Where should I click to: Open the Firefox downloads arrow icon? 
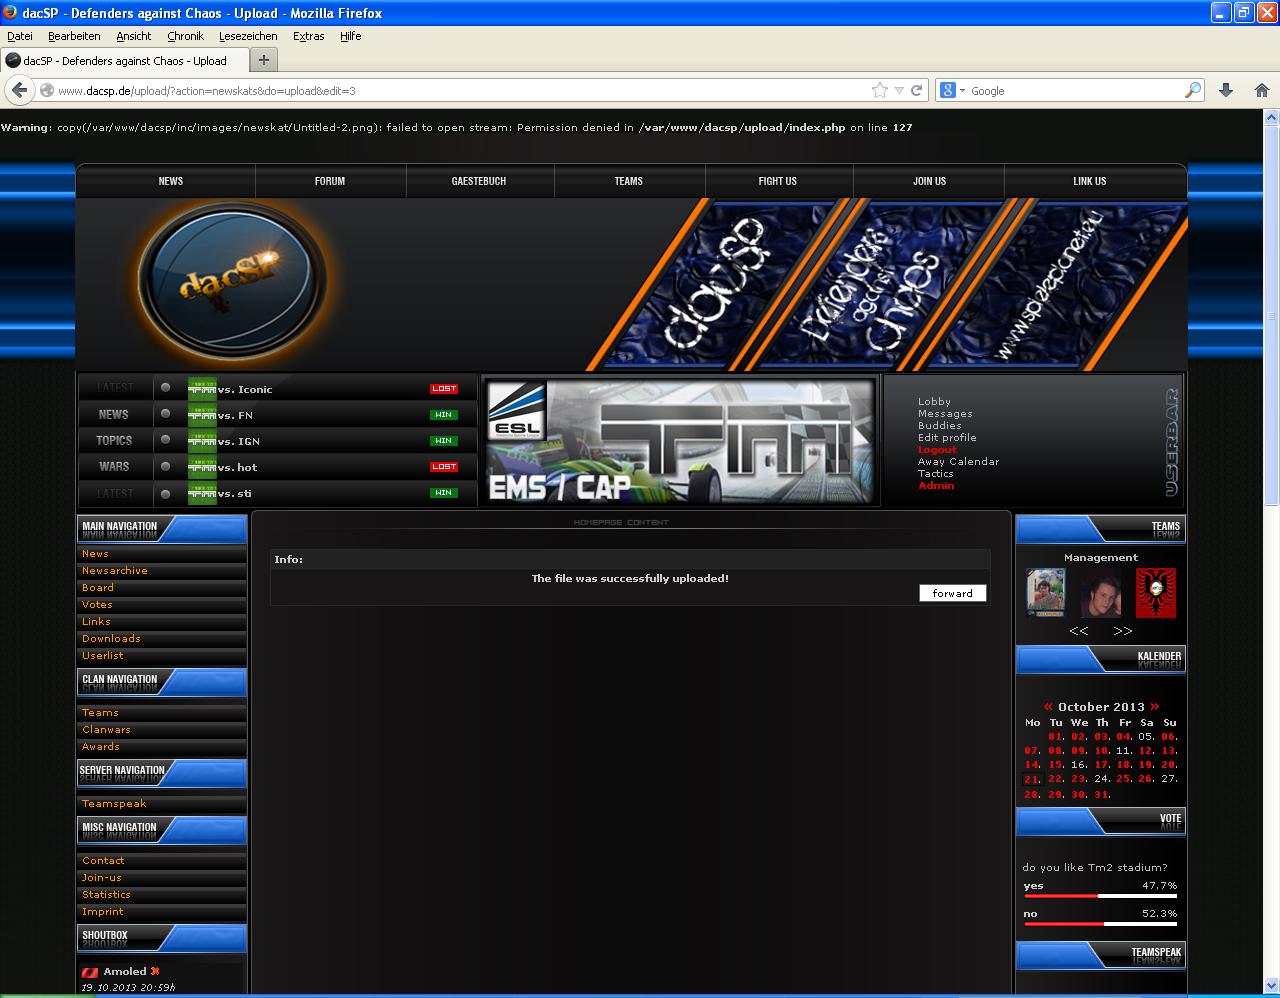(1226, 90)
